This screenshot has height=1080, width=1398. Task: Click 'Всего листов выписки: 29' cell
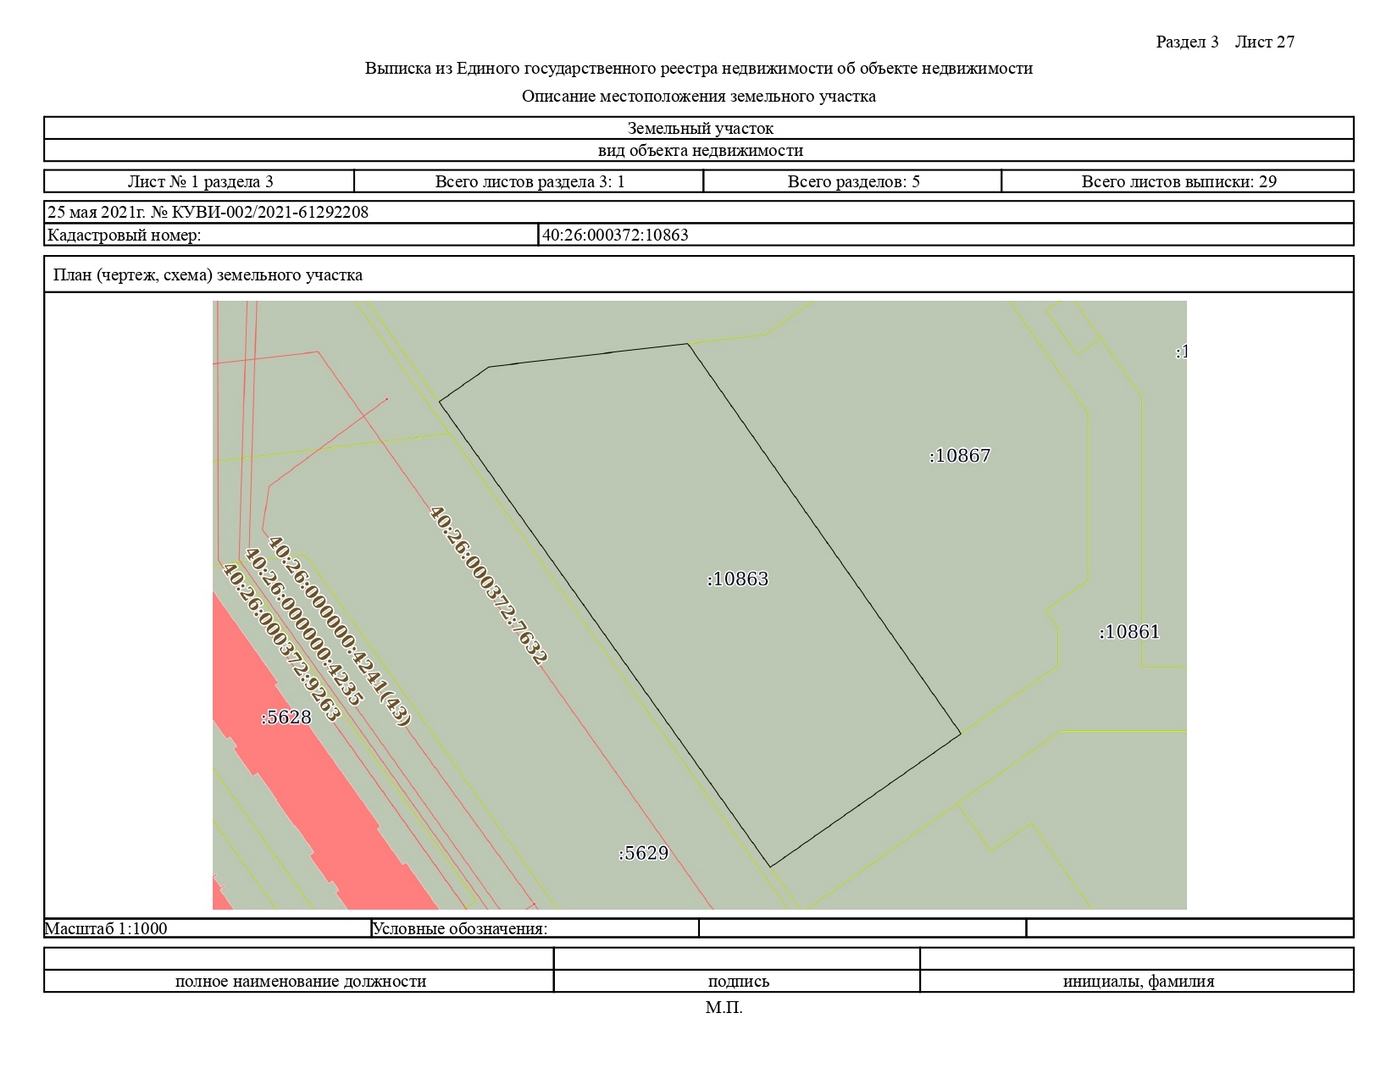point(1178,181)
